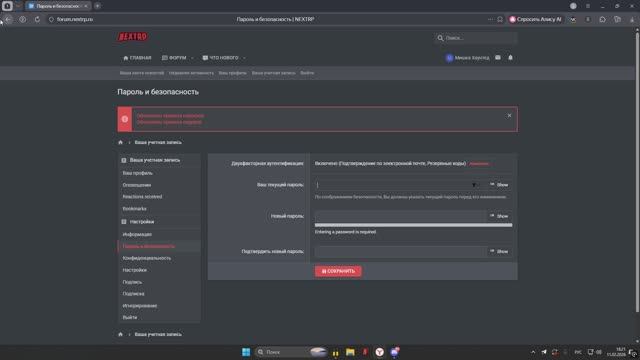Focus the confirm new password field

pos(400,251)
